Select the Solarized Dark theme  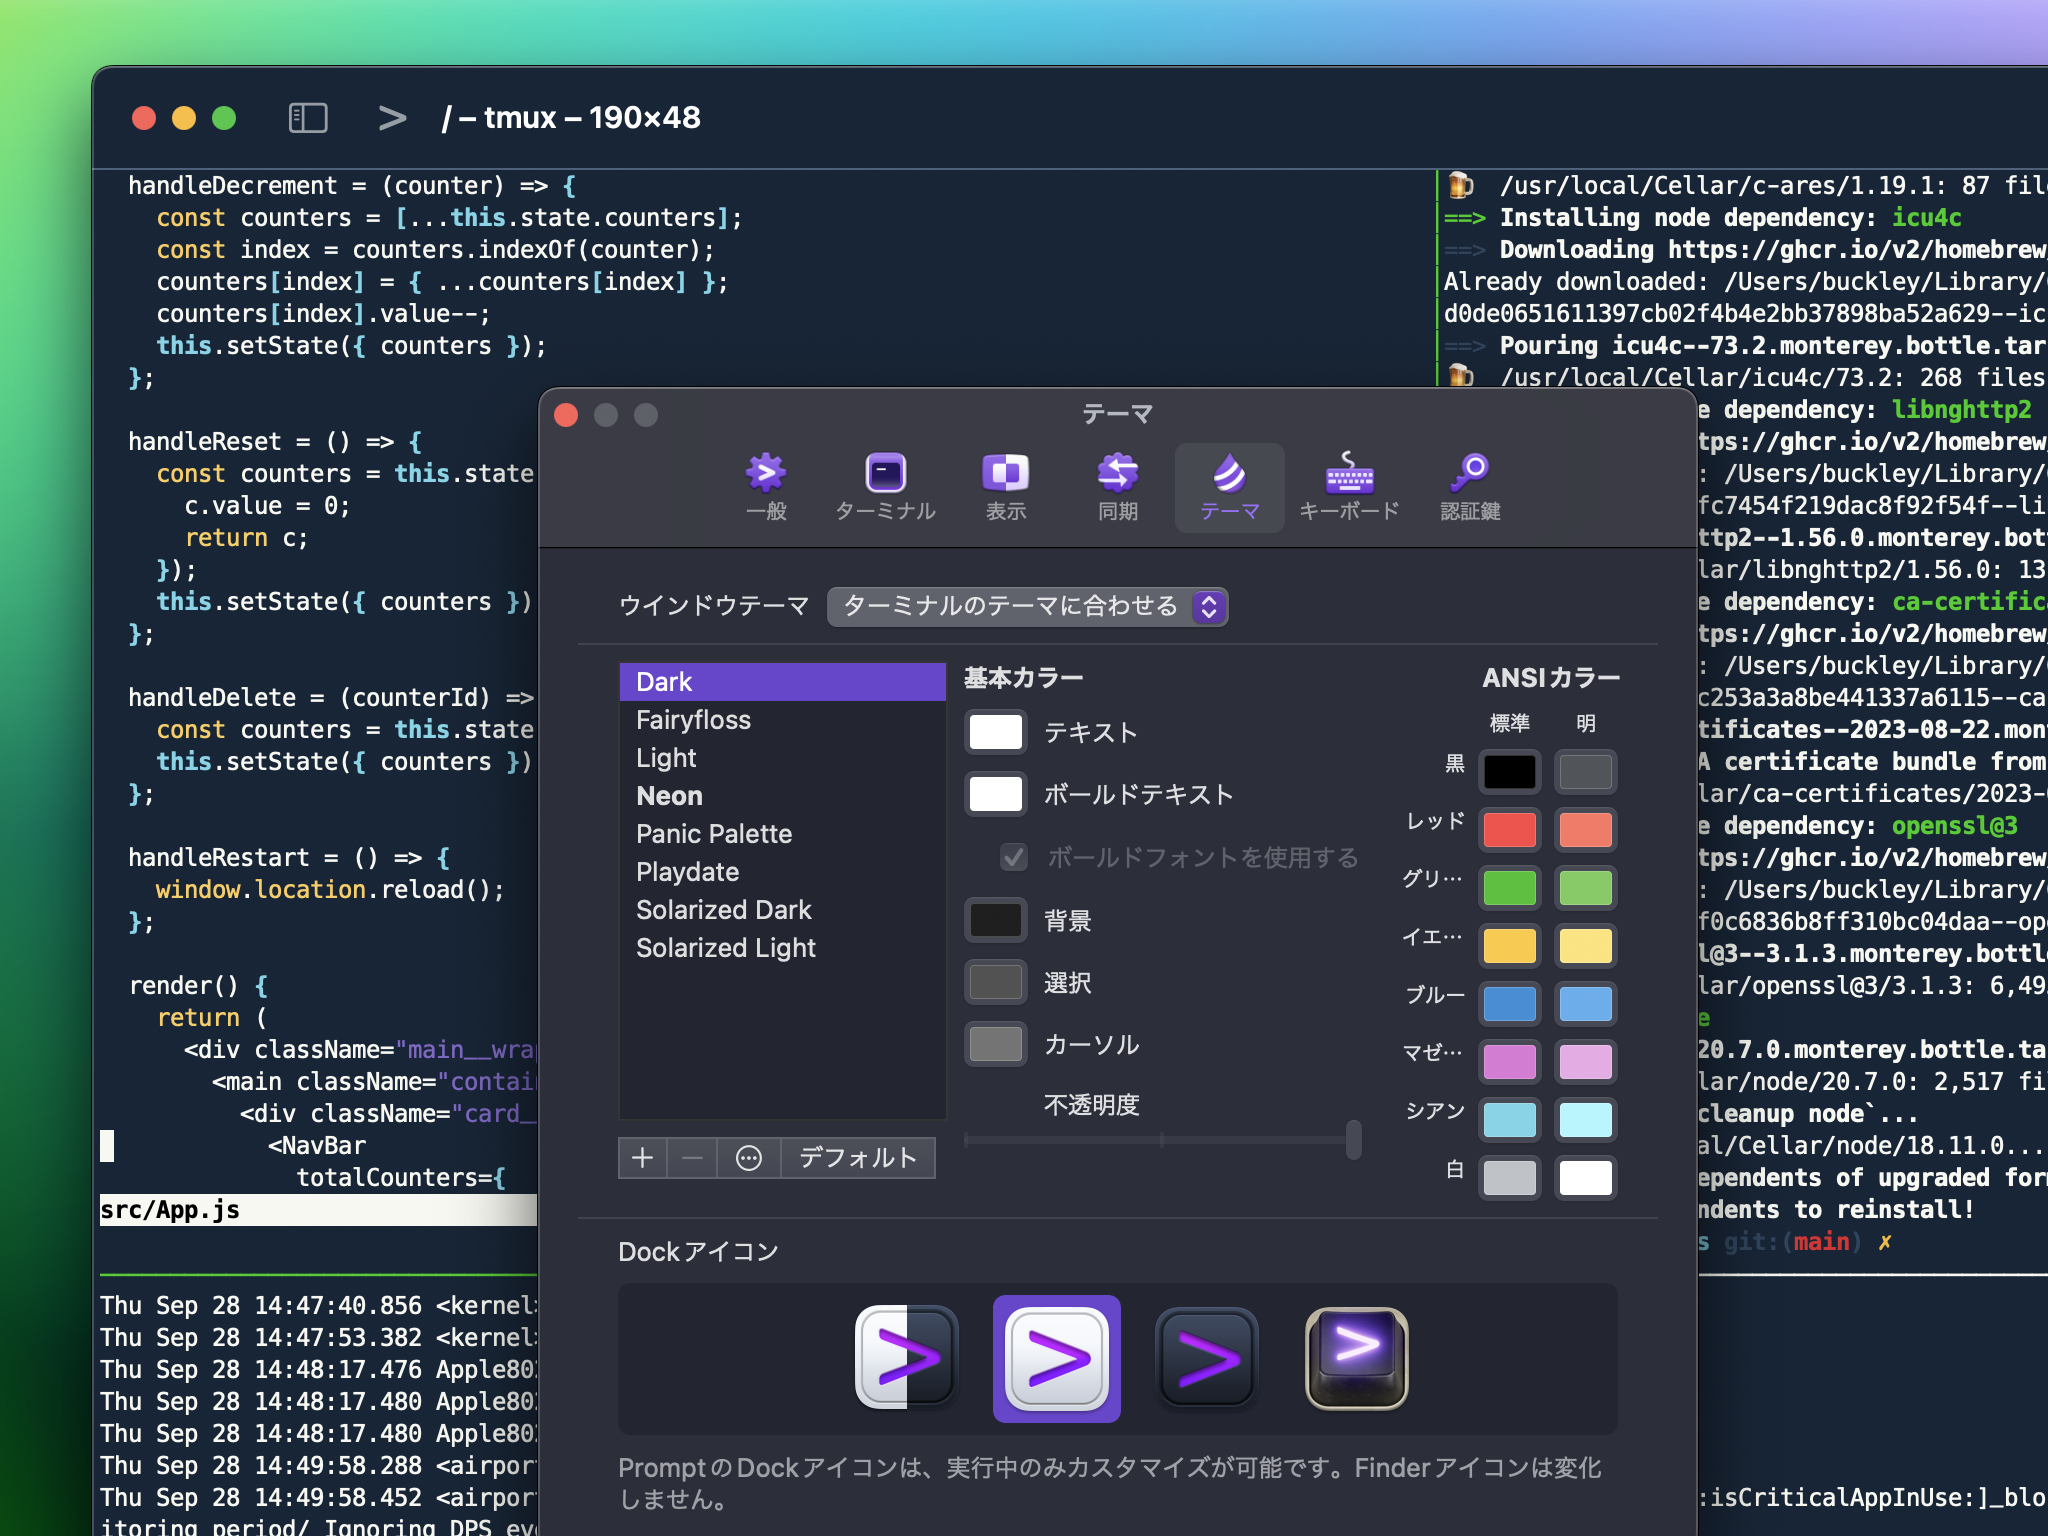724,909
